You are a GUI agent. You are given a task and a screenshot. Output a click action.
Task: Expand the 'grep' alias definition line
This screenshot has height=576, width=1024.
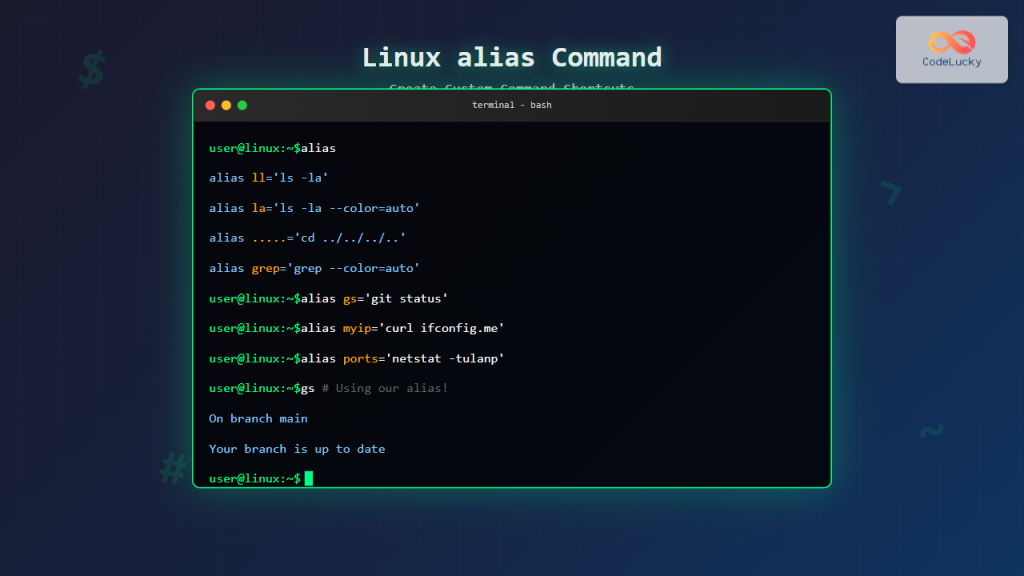(313, 268)
